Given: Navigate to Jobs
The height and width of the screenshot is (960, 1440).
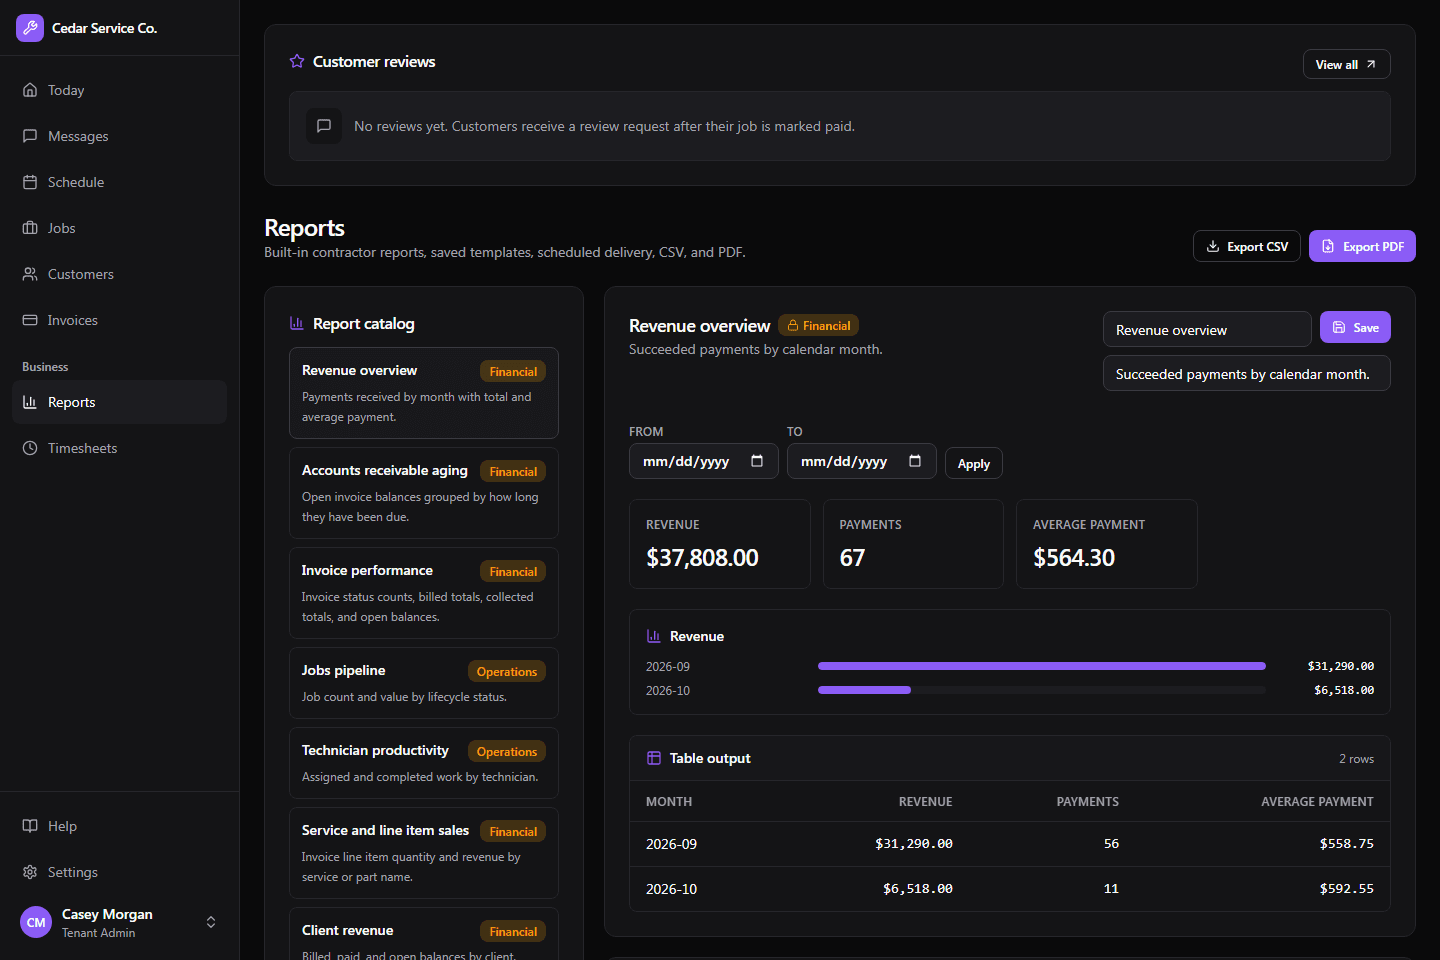Looking at the screenshot, I should point(120,228).
